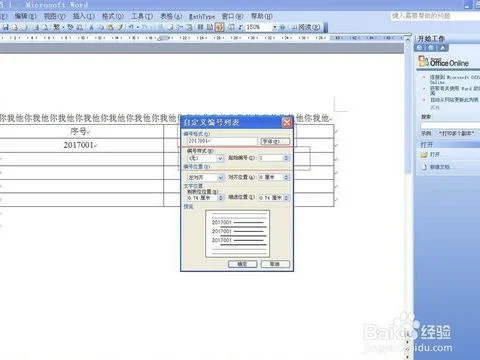Open the 编号样式 dropdown showing (无)
Viewport: 480px width, 360px height.
[205, 158]
